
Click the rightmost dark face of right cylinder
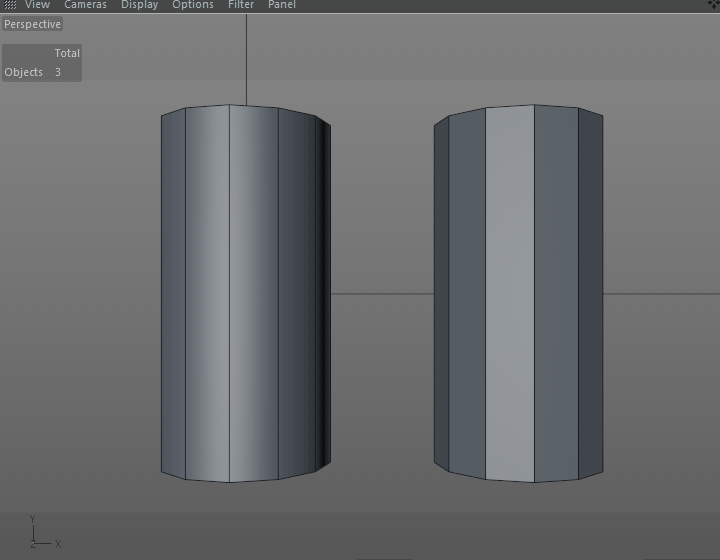(591, 294)
